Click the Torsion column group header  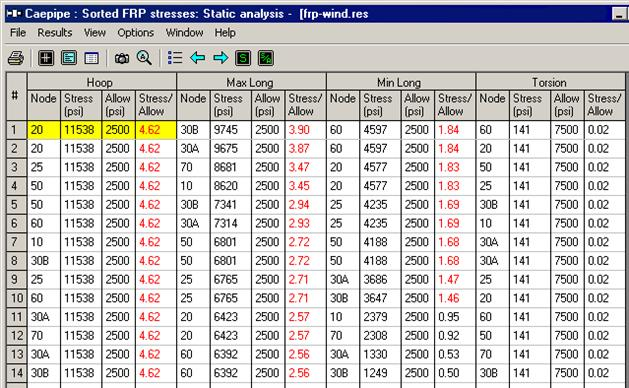550,82
